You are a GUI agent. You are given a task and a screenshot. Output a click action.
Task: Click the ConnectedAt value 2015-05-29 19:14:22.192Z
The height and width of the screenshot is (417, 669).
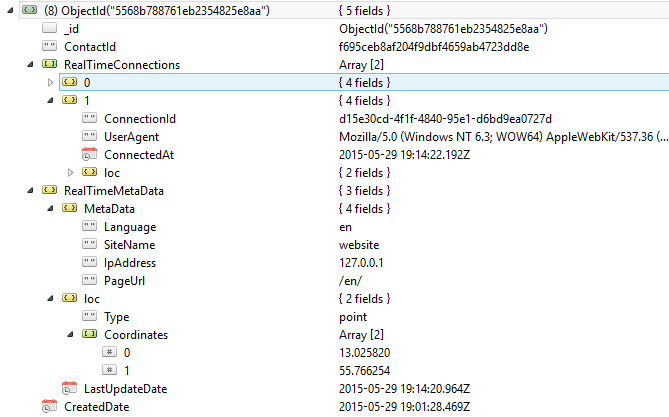click(404, 155)
